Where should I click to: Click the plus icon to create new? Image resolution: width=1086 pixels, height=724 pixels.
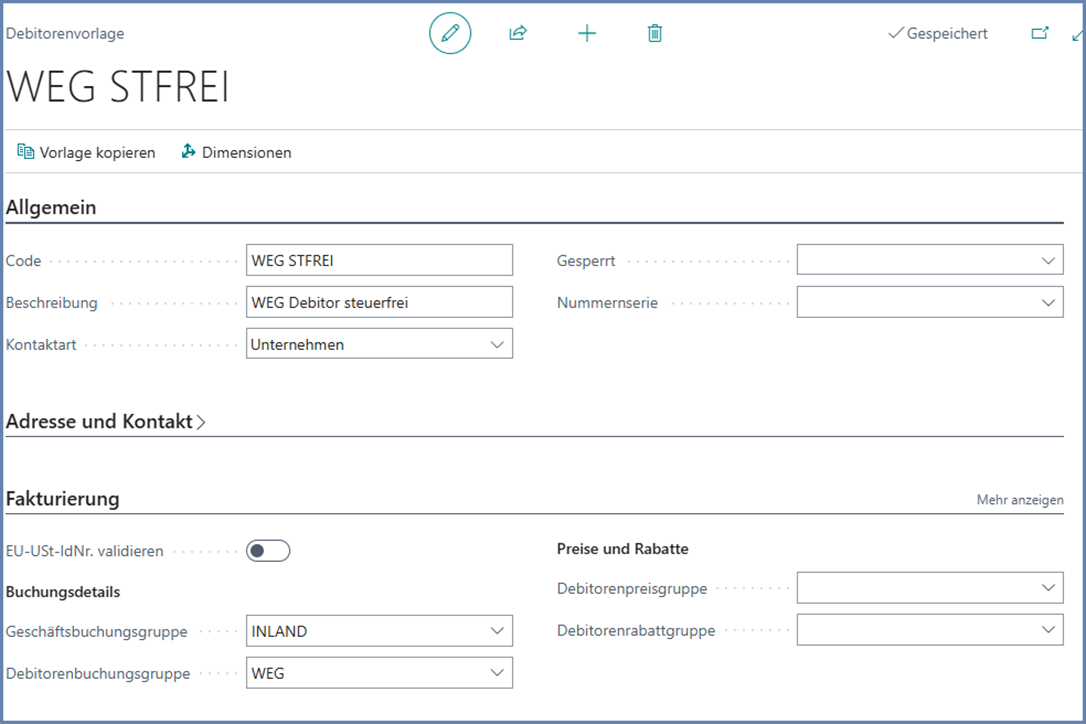[587, 34]
